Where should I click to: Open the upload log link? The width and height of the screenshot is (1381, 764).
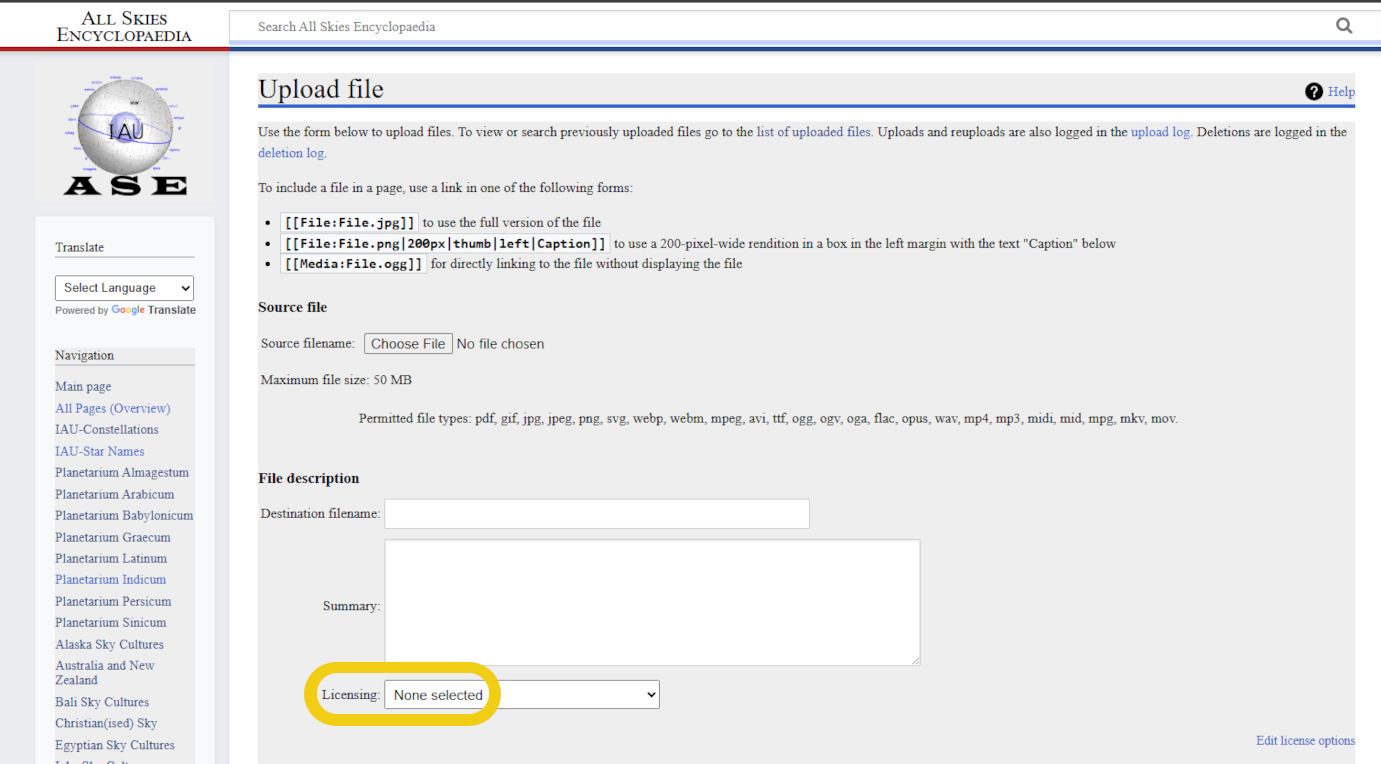pyautogui.click(x=1160, y=132)
